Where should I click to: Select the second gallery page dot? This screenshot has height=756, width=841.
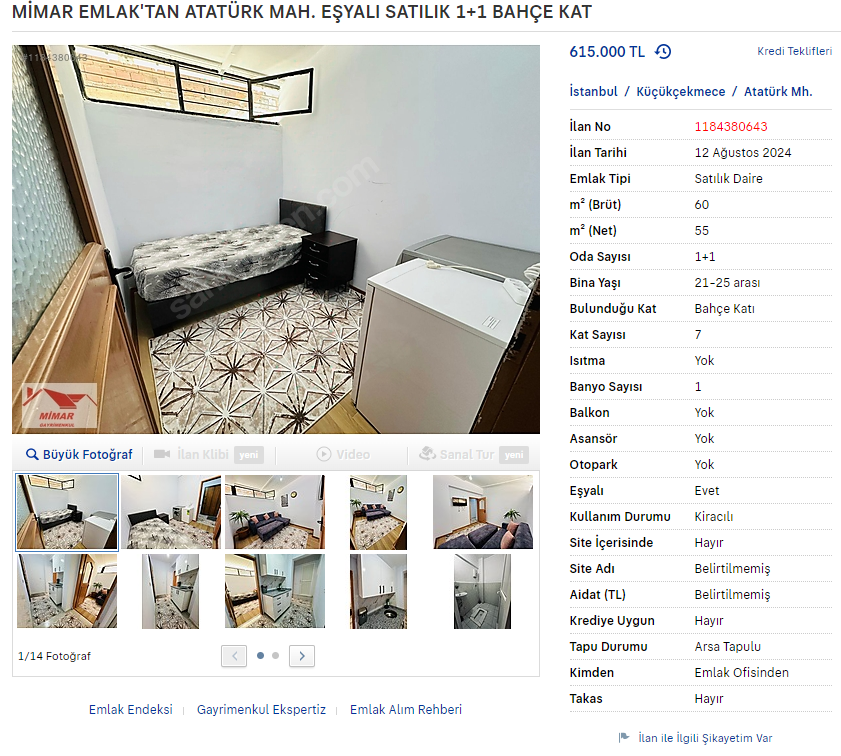click(276, 655)
